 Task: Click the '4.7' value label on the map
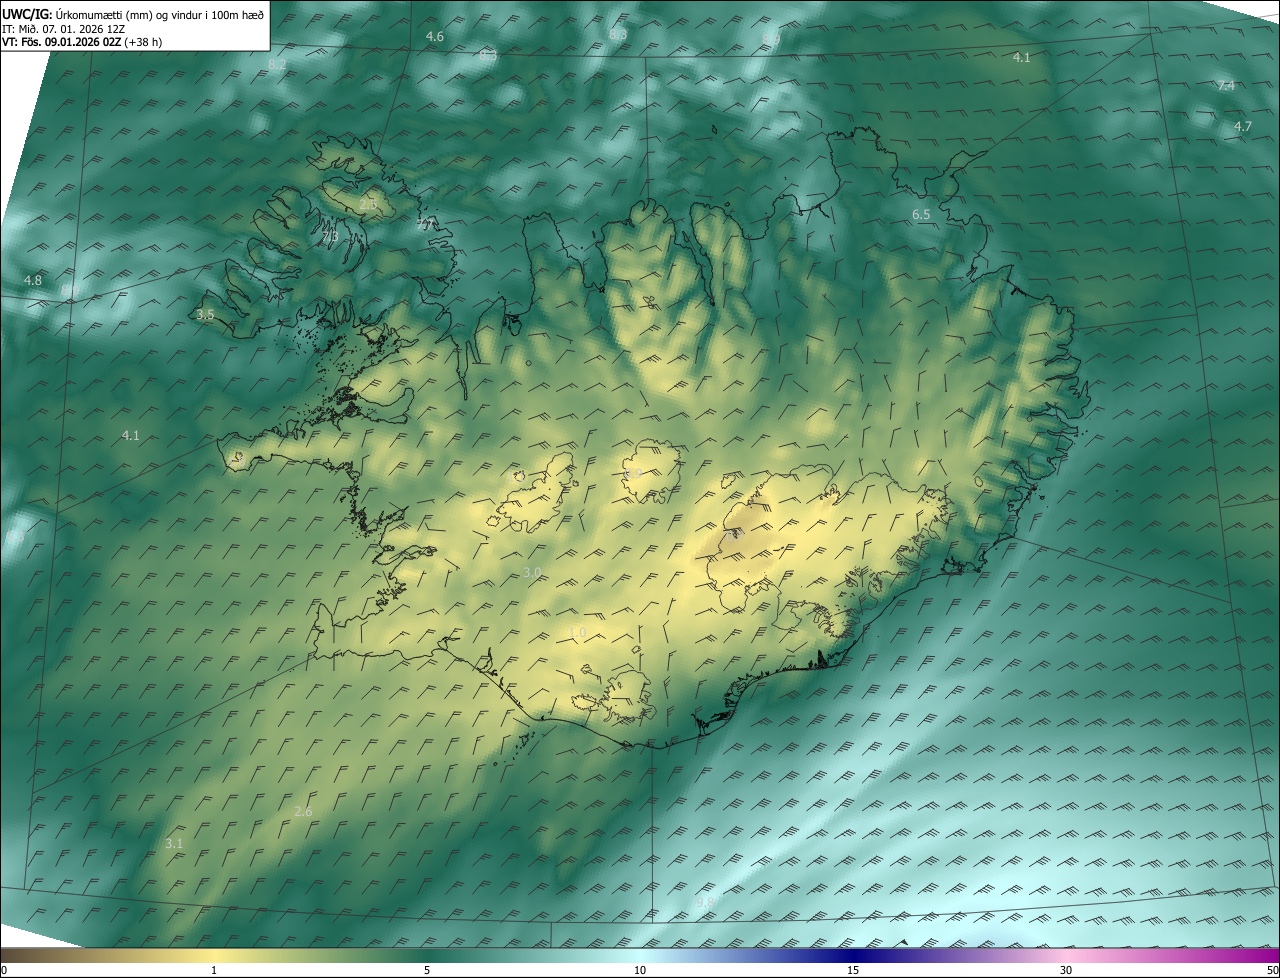pyautogui.click(x=1243, y=127)
